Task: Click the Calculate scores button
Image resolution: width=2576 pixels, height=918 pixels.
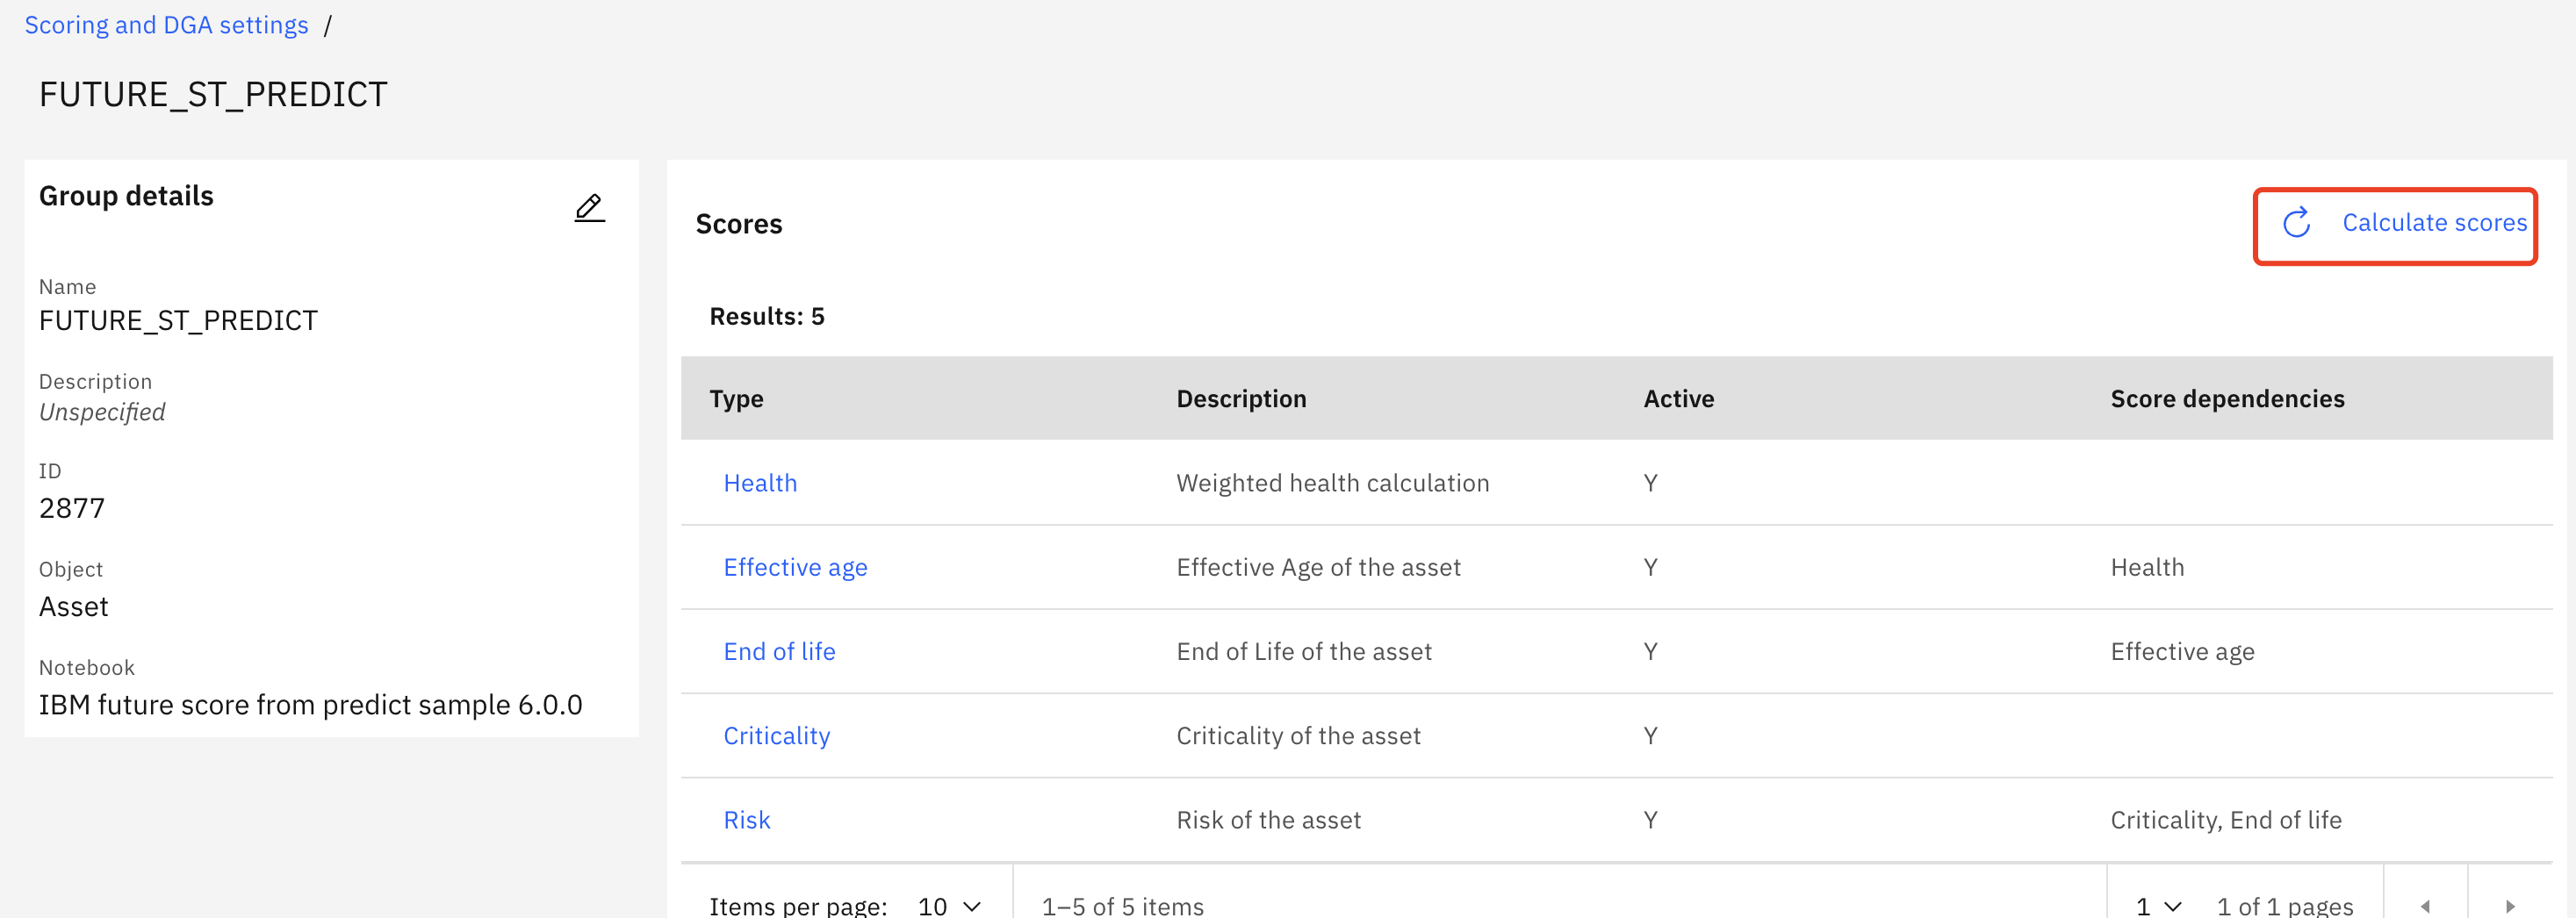Action: click(2395, 226)
